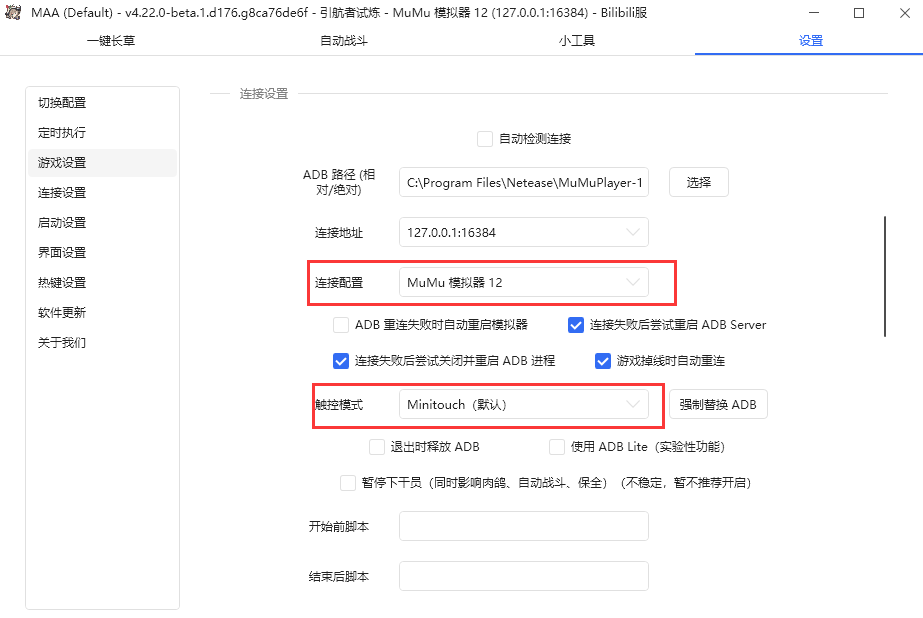This screenshot has width=923, height=618.
Task: Uncheck 游戏掉线时自动重连 option
Action: (603, 361)
